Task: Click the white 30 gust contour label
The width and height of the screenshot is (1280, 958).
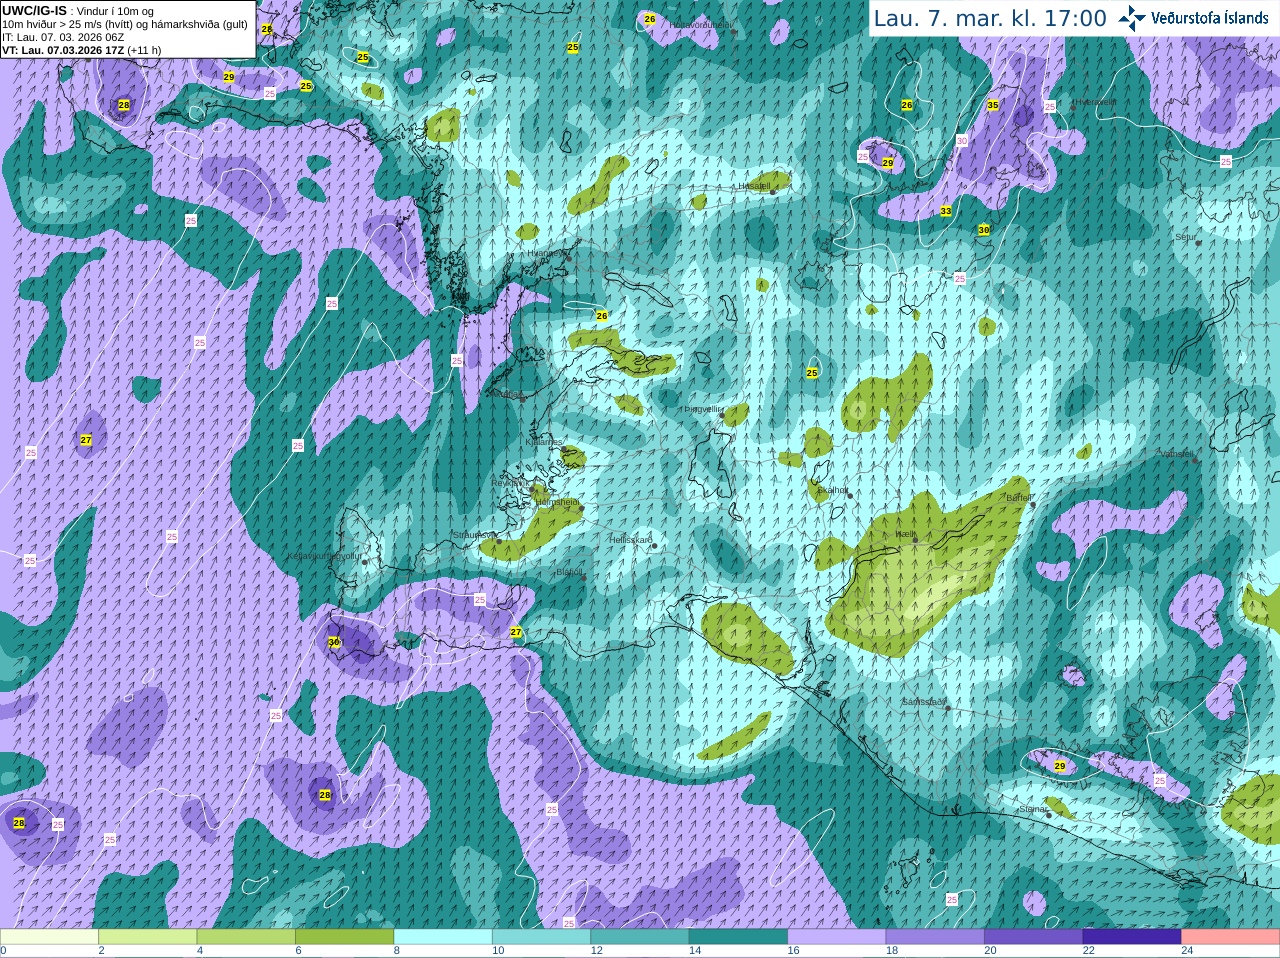Action: pyautogui.click(x=962, y=141)
